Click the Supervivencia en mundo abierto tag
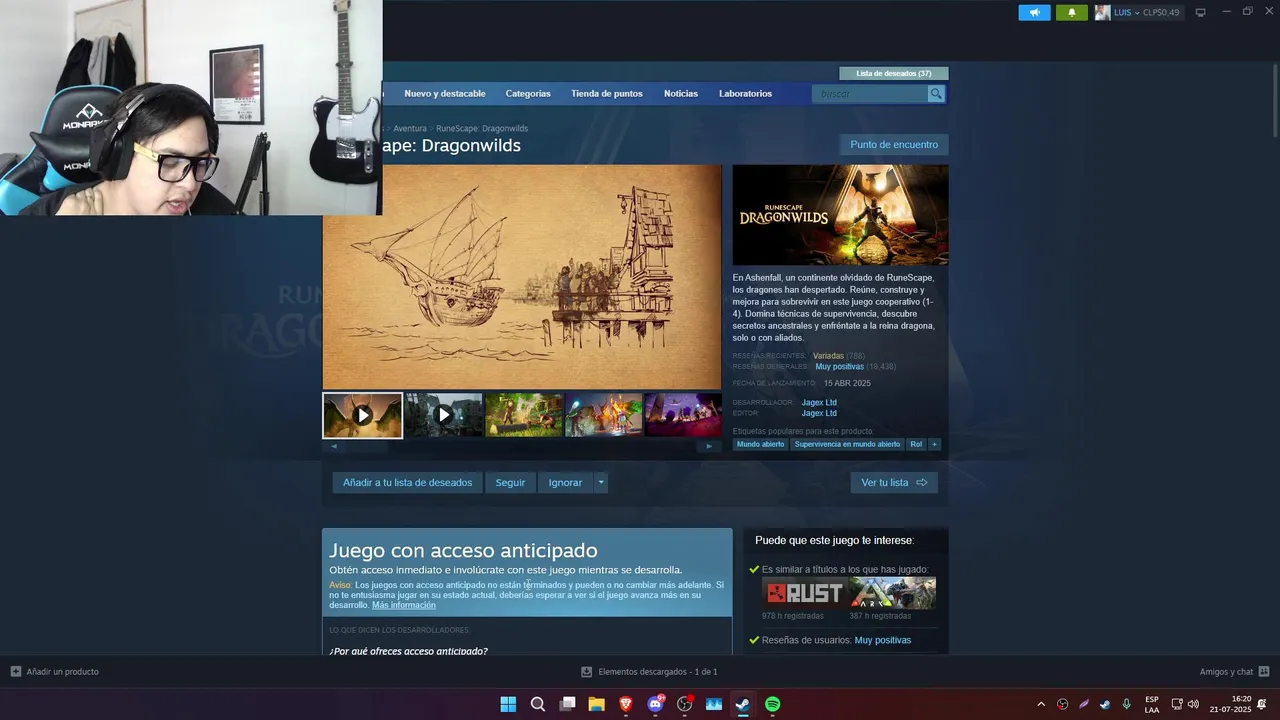This screenshot has width=1280, height=720. pos(847,444)
